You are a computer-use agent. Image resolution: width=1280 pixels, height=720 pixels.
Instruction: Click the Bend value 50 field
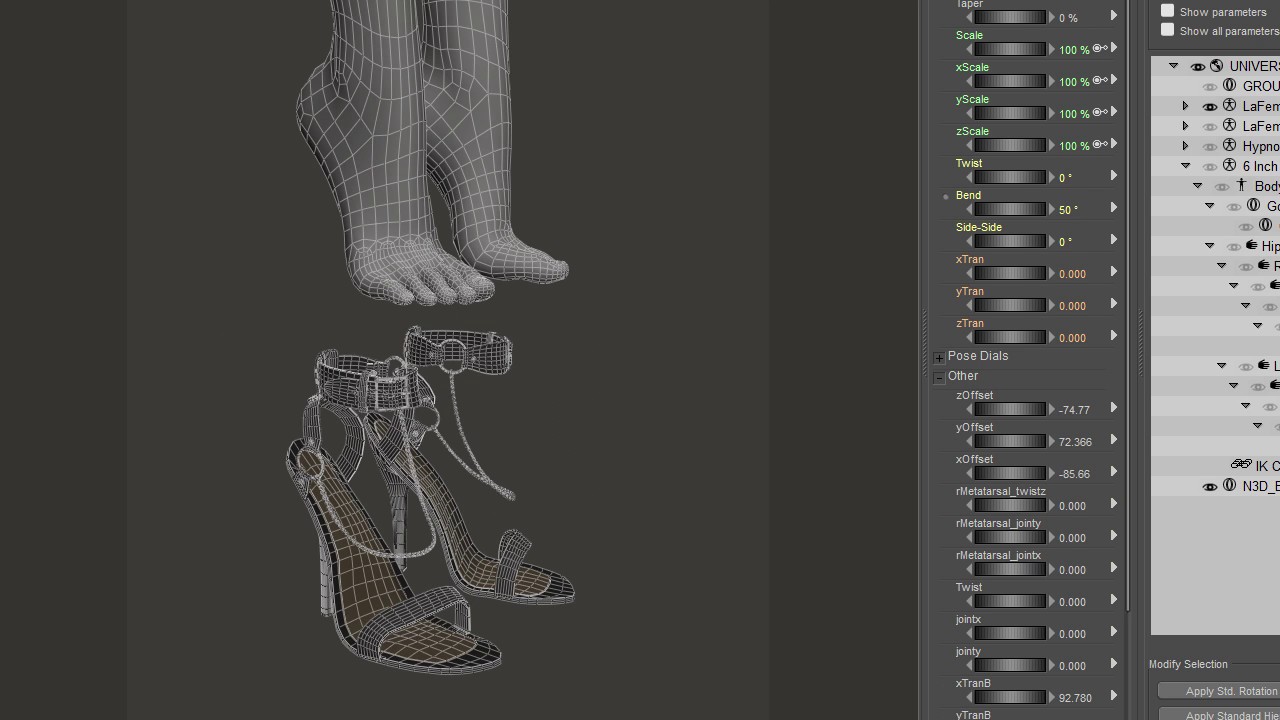[1068, 210]
